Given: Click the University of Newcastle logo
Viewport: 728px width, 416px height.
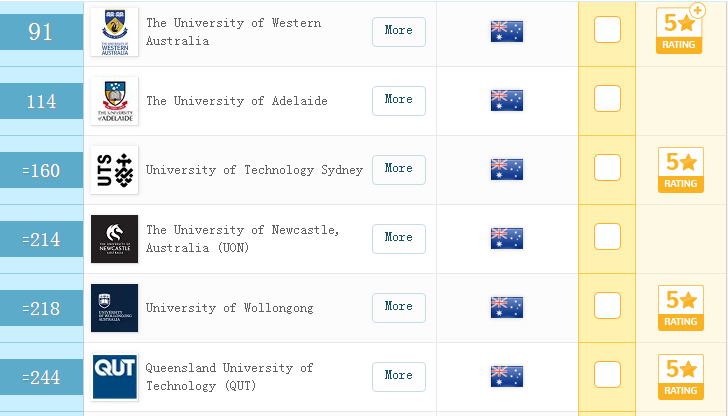Looking at the screenshot, I should [114, 239].
